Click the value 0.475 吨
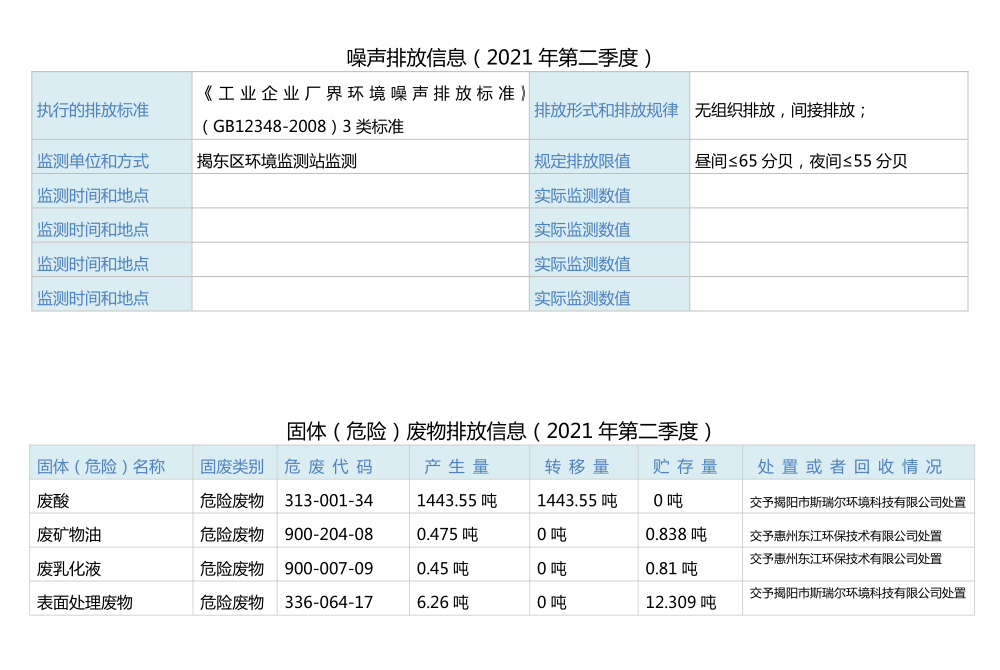 [447, 535]
